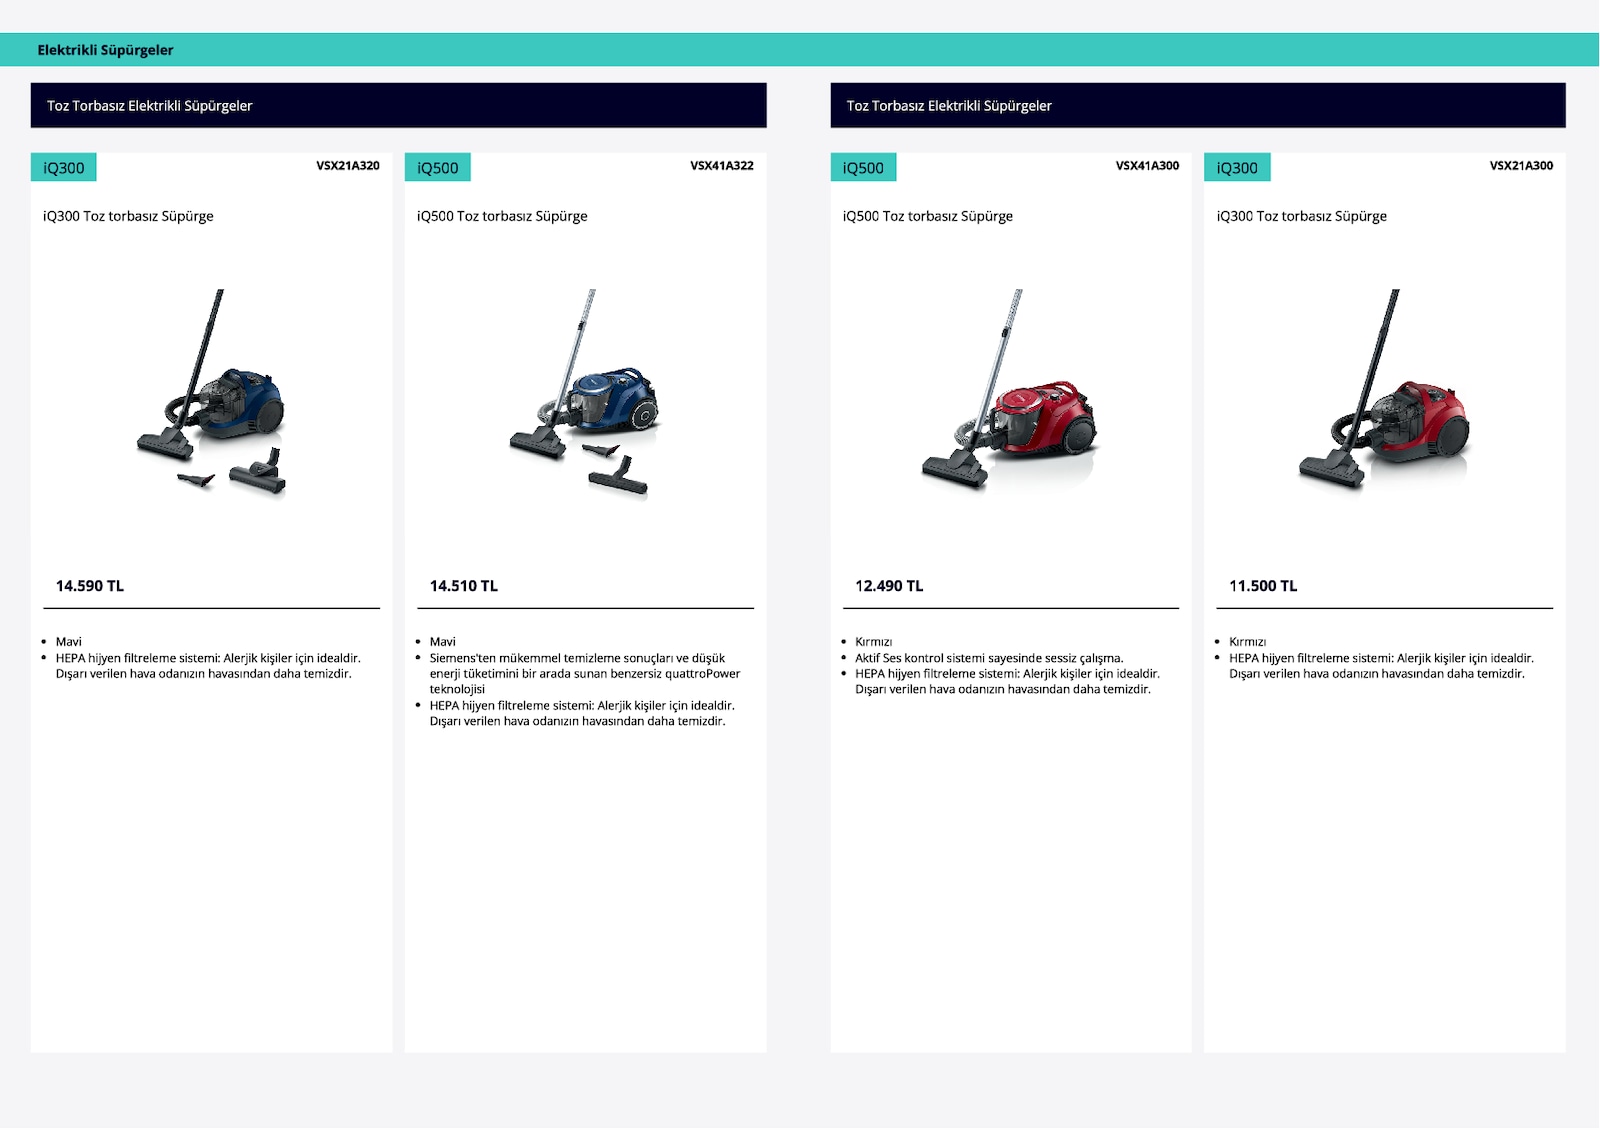Open the red iQ500 vacuum image priced 12.490 TL

[1010, 390]
